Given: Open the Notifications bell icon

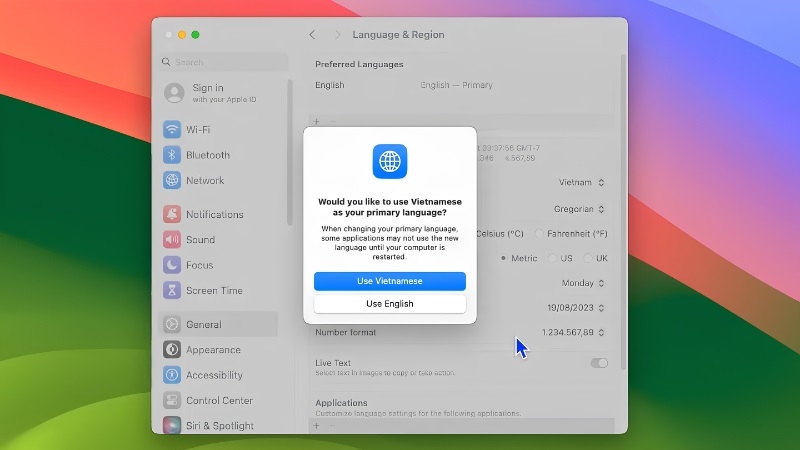Looking at the screenshot, I should pyautogui.click(x=172, y=214).
